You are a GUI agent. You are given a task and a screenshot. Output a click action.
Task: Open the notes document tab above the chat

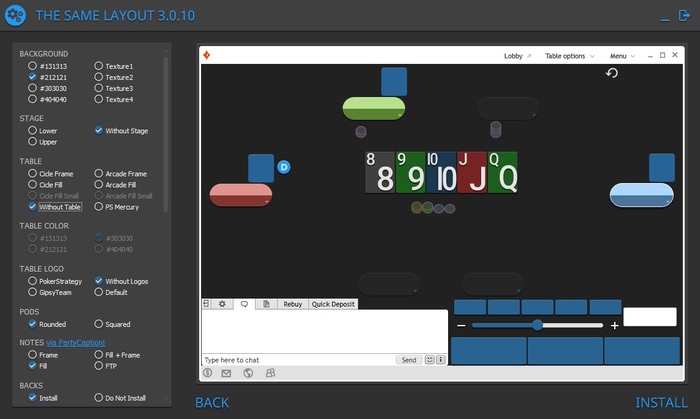(x=266, y=304)
